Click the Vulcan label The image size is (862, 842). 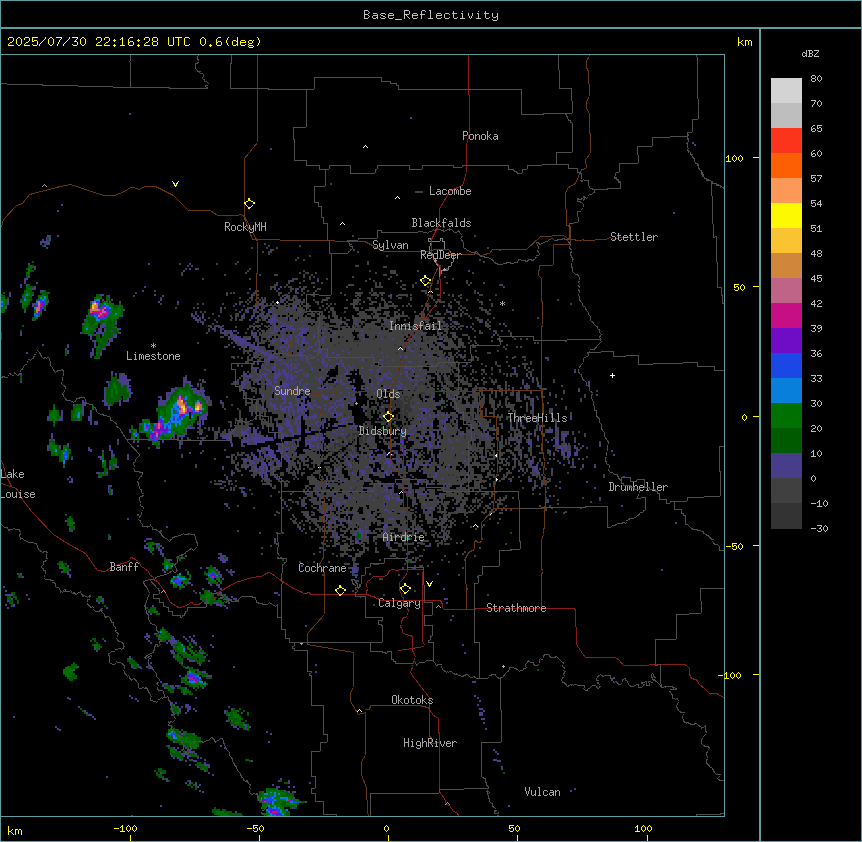pyautogui.click(x=542, y=792)
